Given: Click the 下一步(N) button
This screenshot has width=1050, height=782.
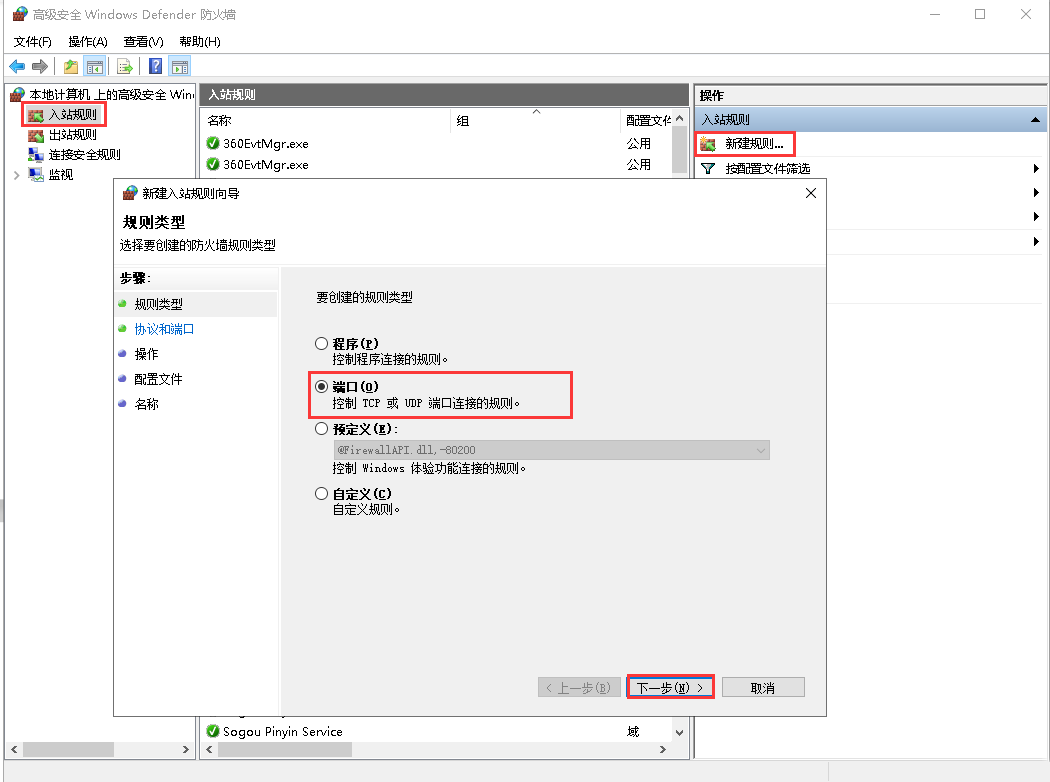Looking at the screenshot, I should [670, 688].
